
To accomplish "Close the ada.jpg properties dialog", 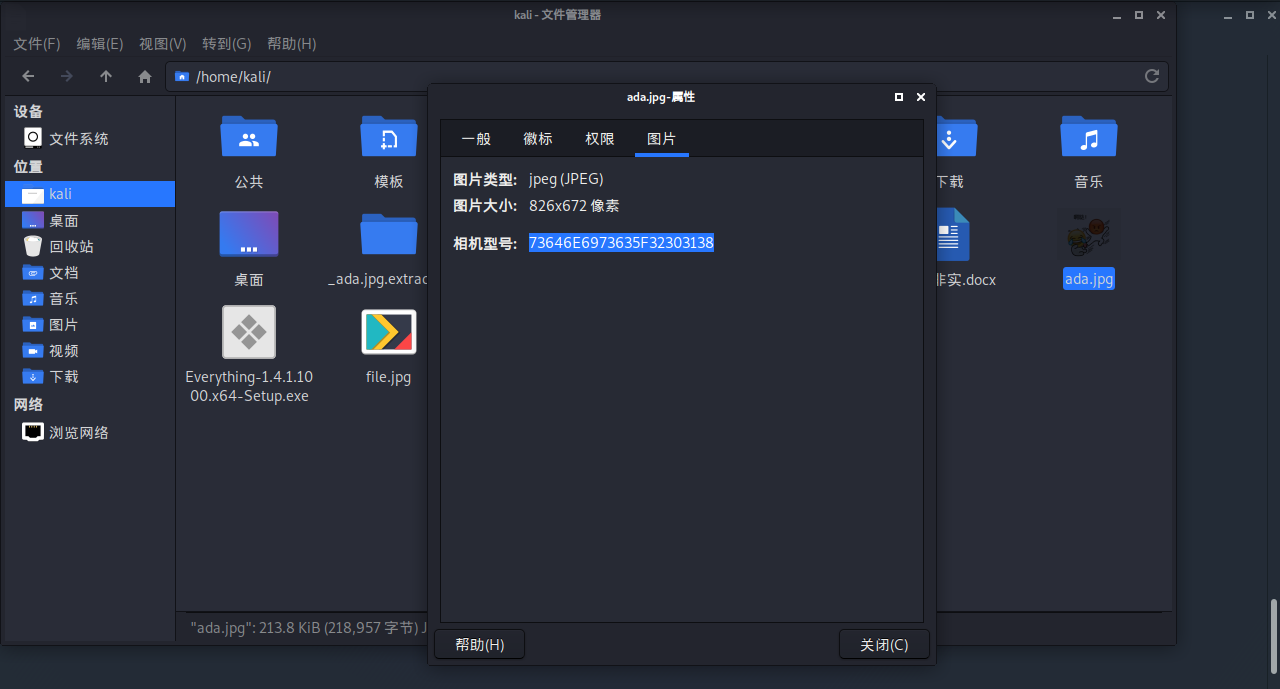I will (x=921, y=97).
